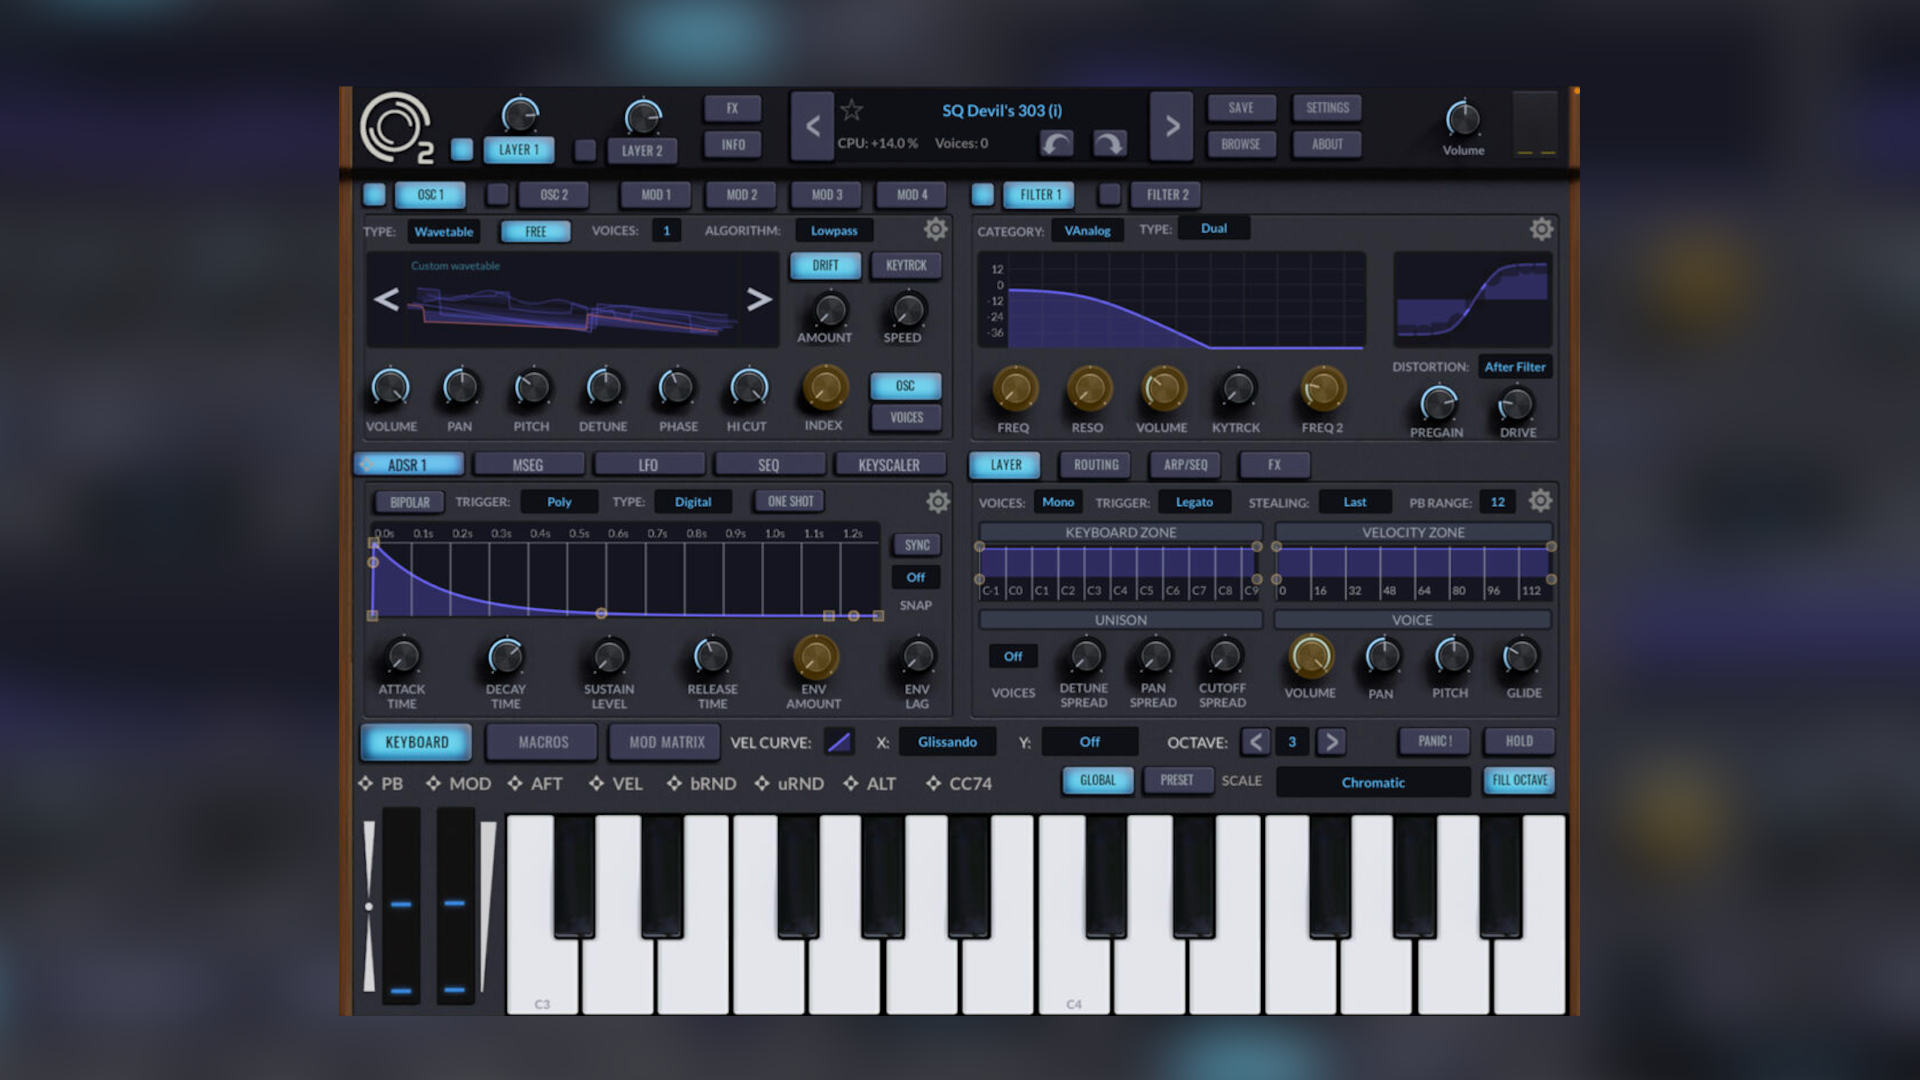This screenshot has height=1080, width=1920.
Task: Go to previous preset arrow
Action: click(812, 126)
